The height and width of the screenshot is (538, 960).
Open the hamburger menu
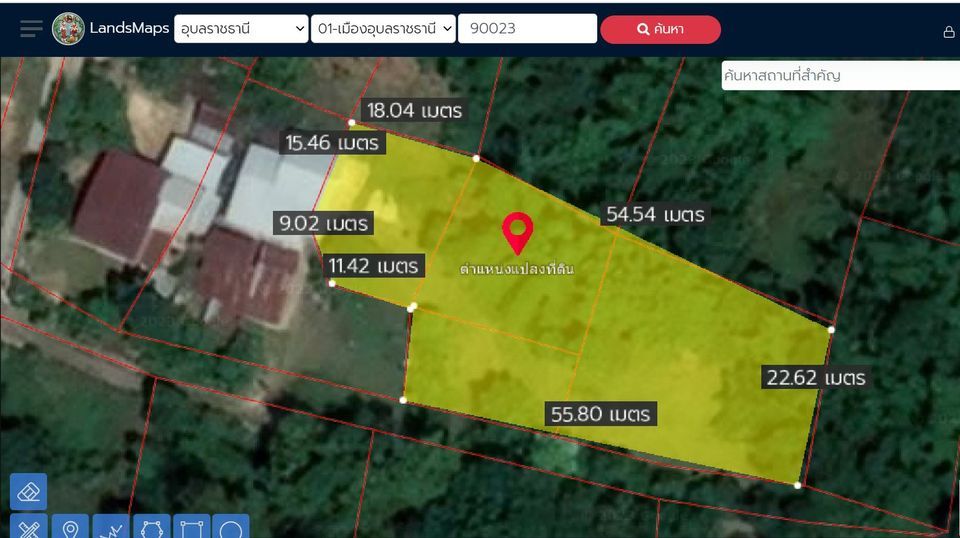coord(31,29)
